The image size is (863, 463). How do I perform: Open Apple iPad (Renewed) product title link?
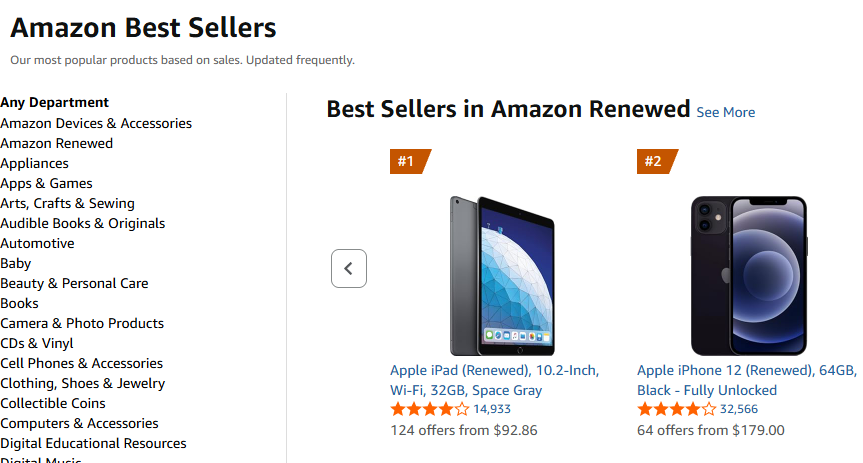(x=494, y=380)
